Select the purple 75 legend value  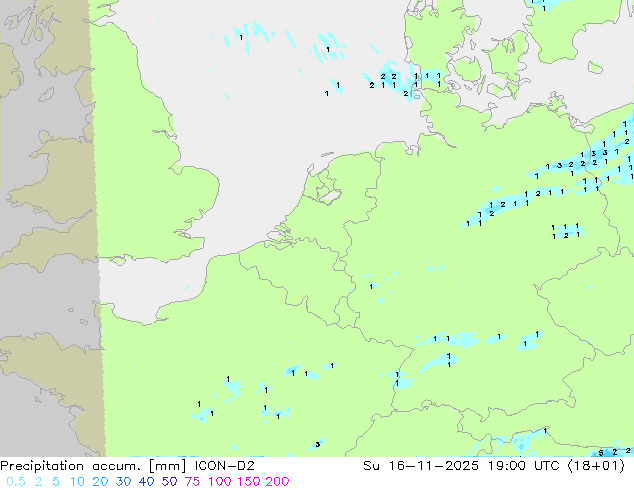192,482
